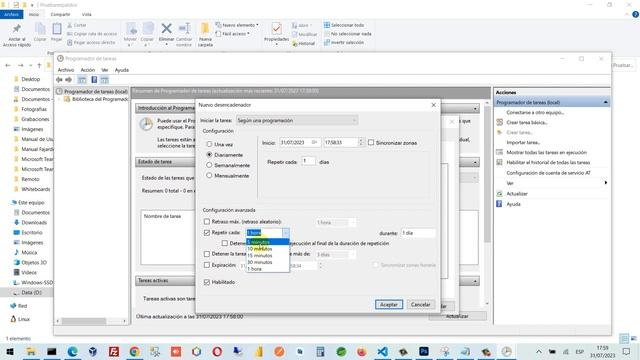640x360 pixels.
Task: Open Microsoft Edge from the taskbar
Action: (72, 351)
